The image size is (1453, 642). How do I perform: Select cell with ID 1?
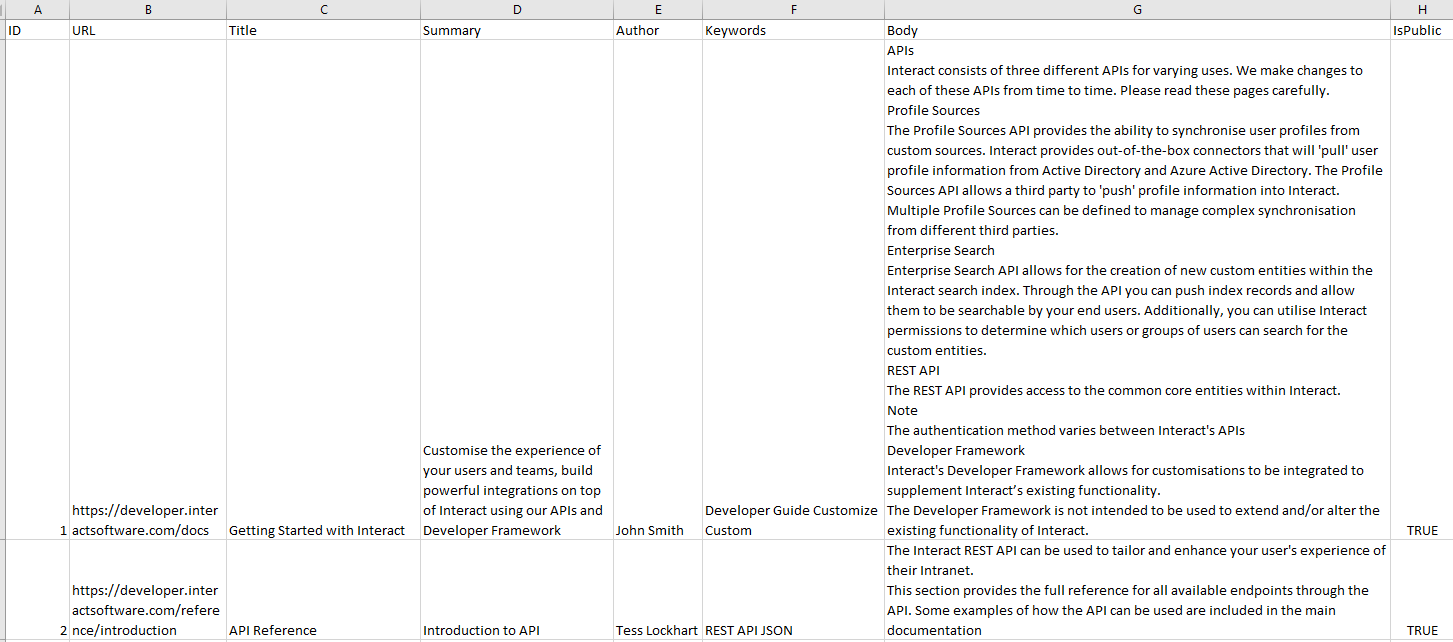coord(38,290)
